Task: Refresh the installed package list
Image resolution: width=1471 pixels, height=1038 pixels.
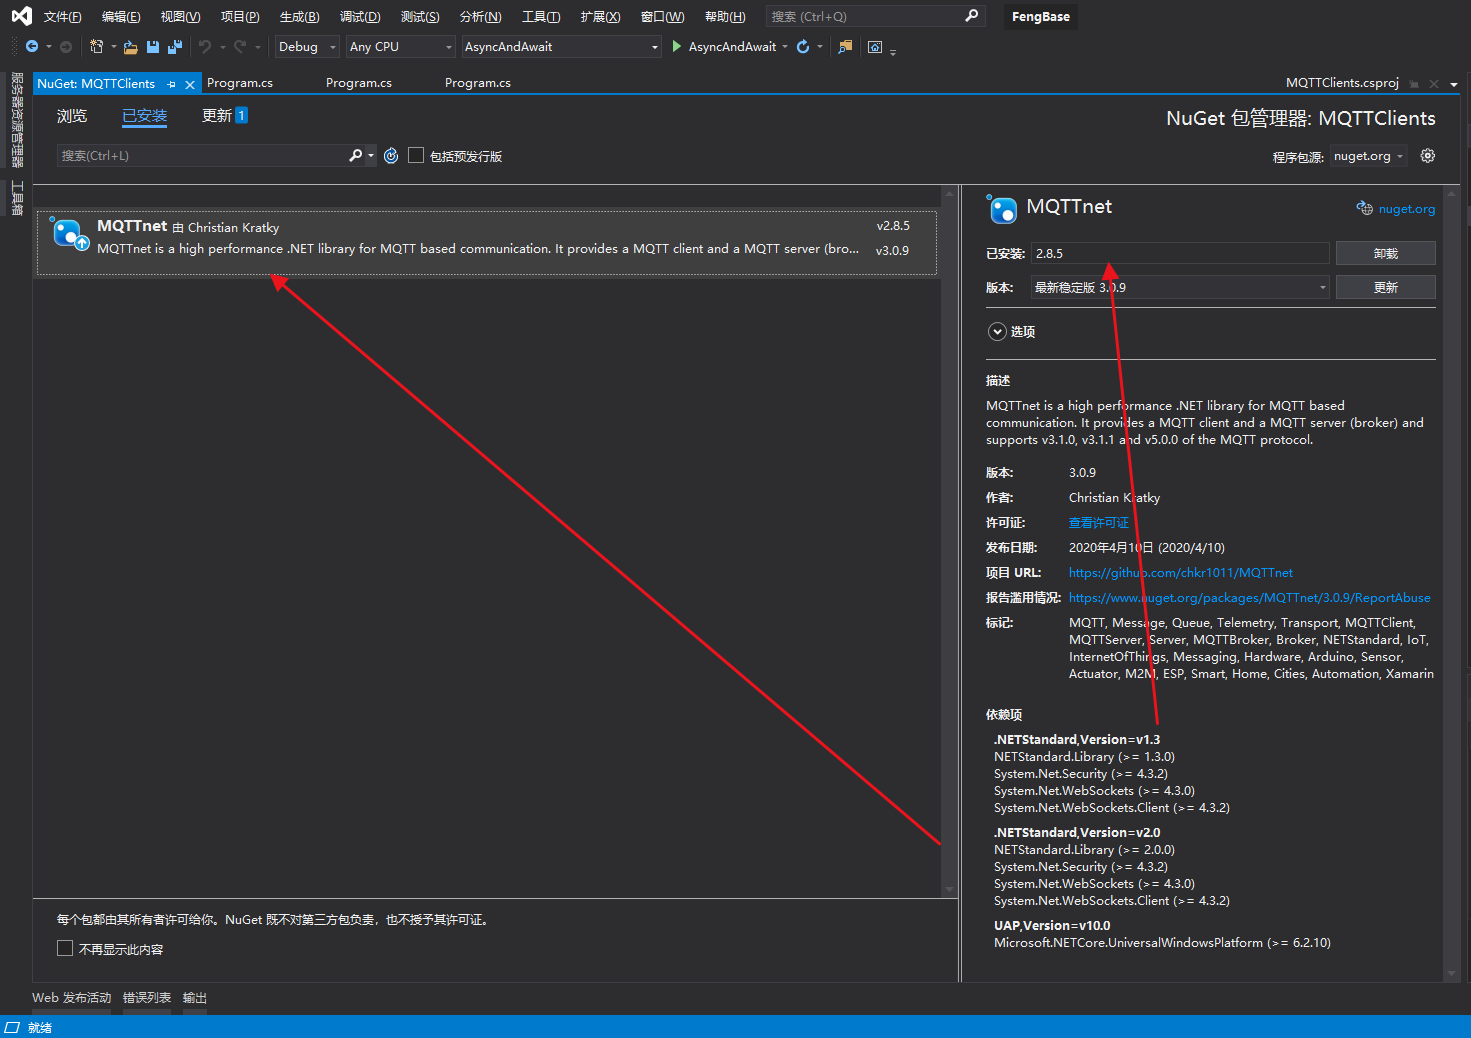Action: pos(391,156)
